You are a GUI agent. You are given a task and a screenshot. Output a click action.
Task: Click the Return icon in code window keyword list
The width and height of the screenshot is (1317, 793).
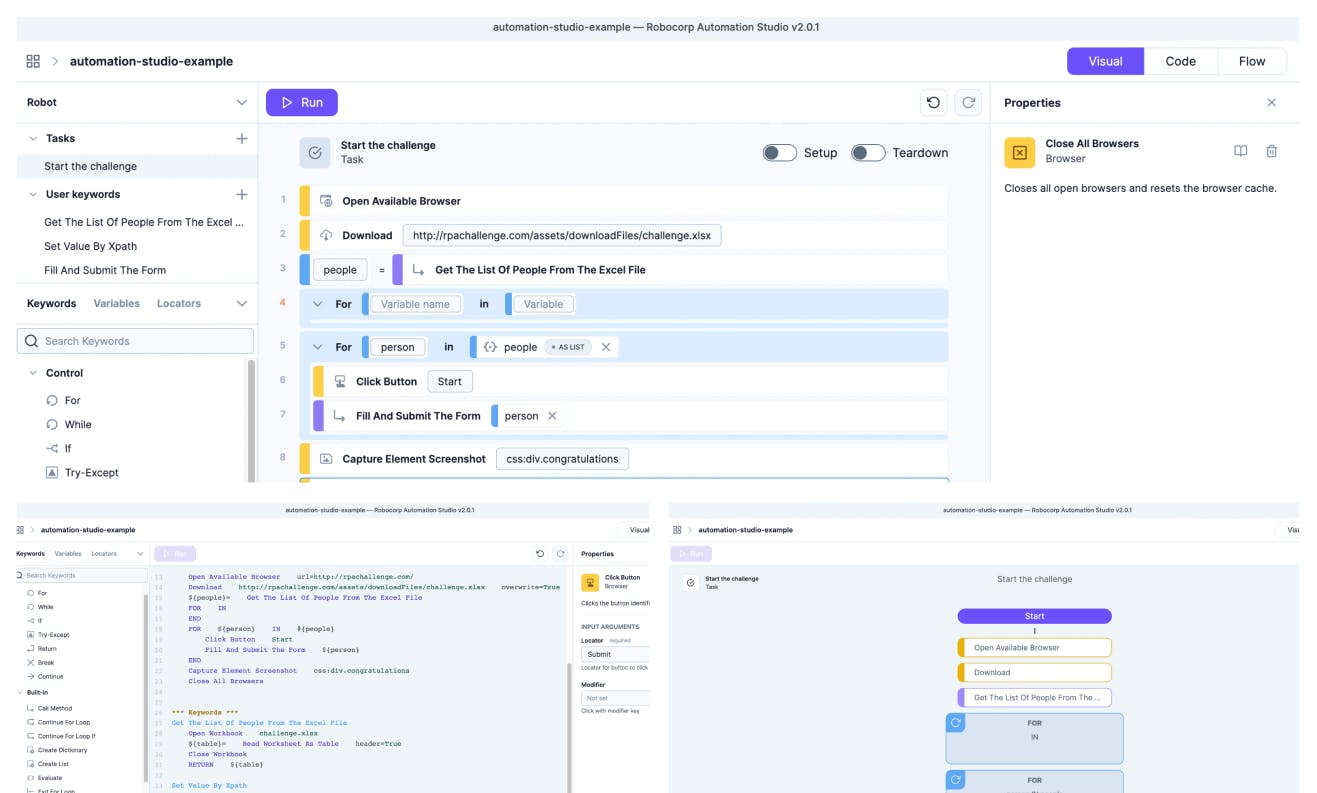coord(30,649)
